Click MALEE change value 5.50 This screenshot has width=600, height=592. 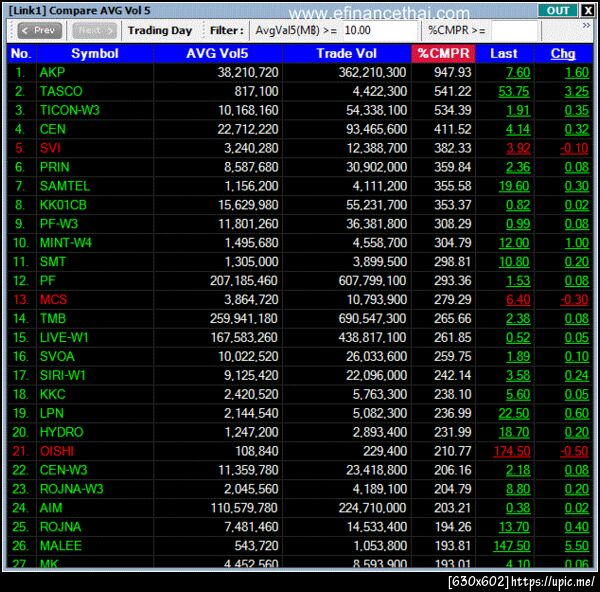[577, 546]
